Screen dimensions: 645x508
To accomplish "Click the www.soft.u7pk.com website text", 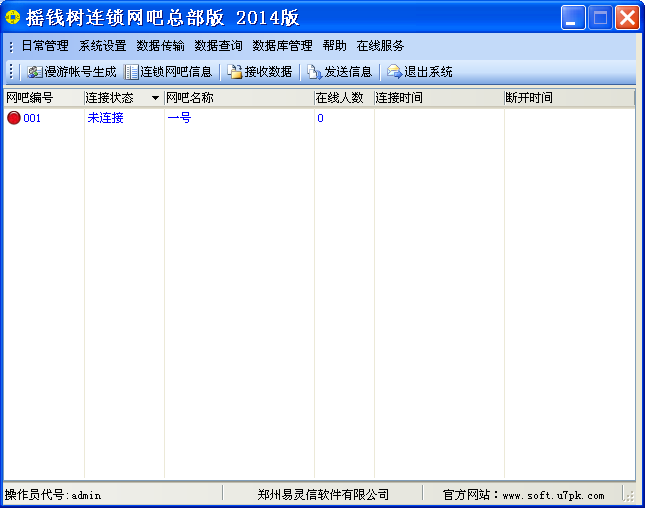I will 554,495.
